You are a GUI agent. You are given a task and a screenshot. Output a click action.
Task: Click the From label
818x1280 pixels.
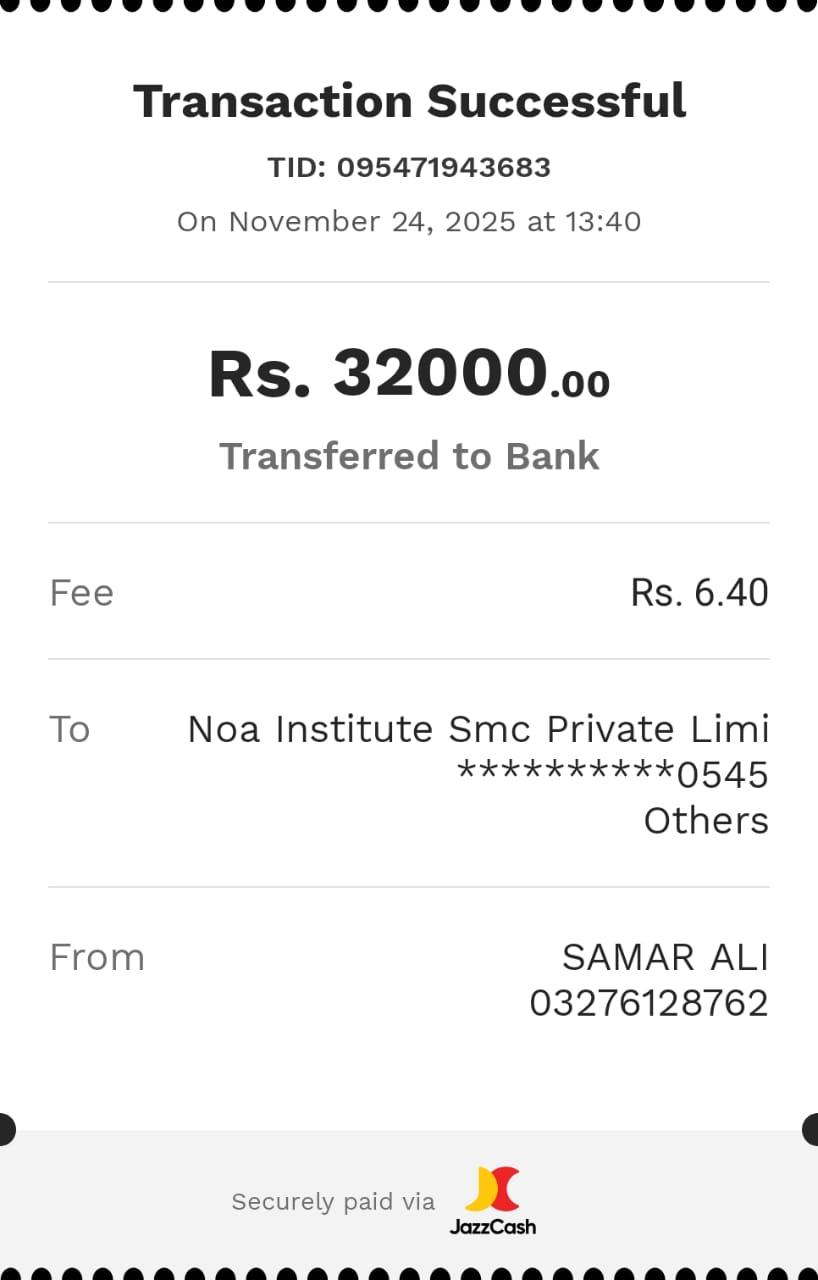pyautogui.click(x=97, y=957)
